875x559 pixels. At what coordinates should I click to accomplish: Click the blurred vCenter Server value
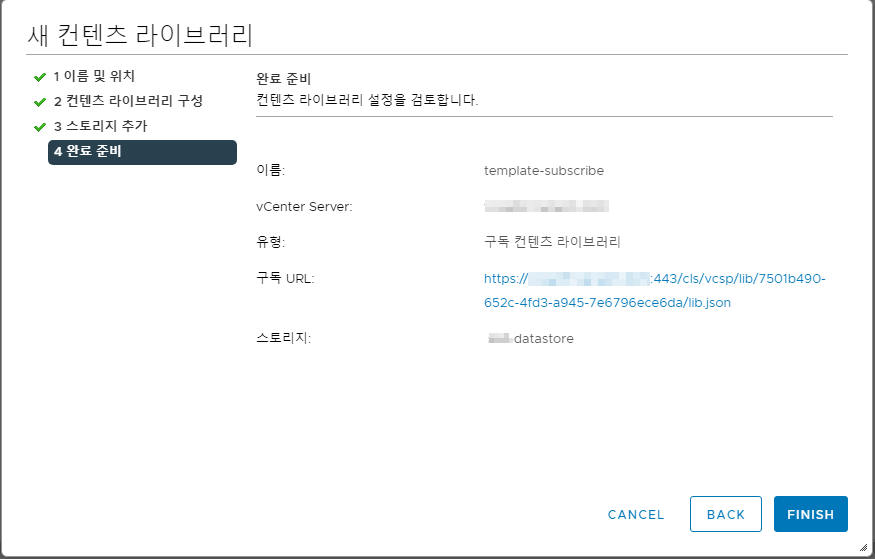546,206
